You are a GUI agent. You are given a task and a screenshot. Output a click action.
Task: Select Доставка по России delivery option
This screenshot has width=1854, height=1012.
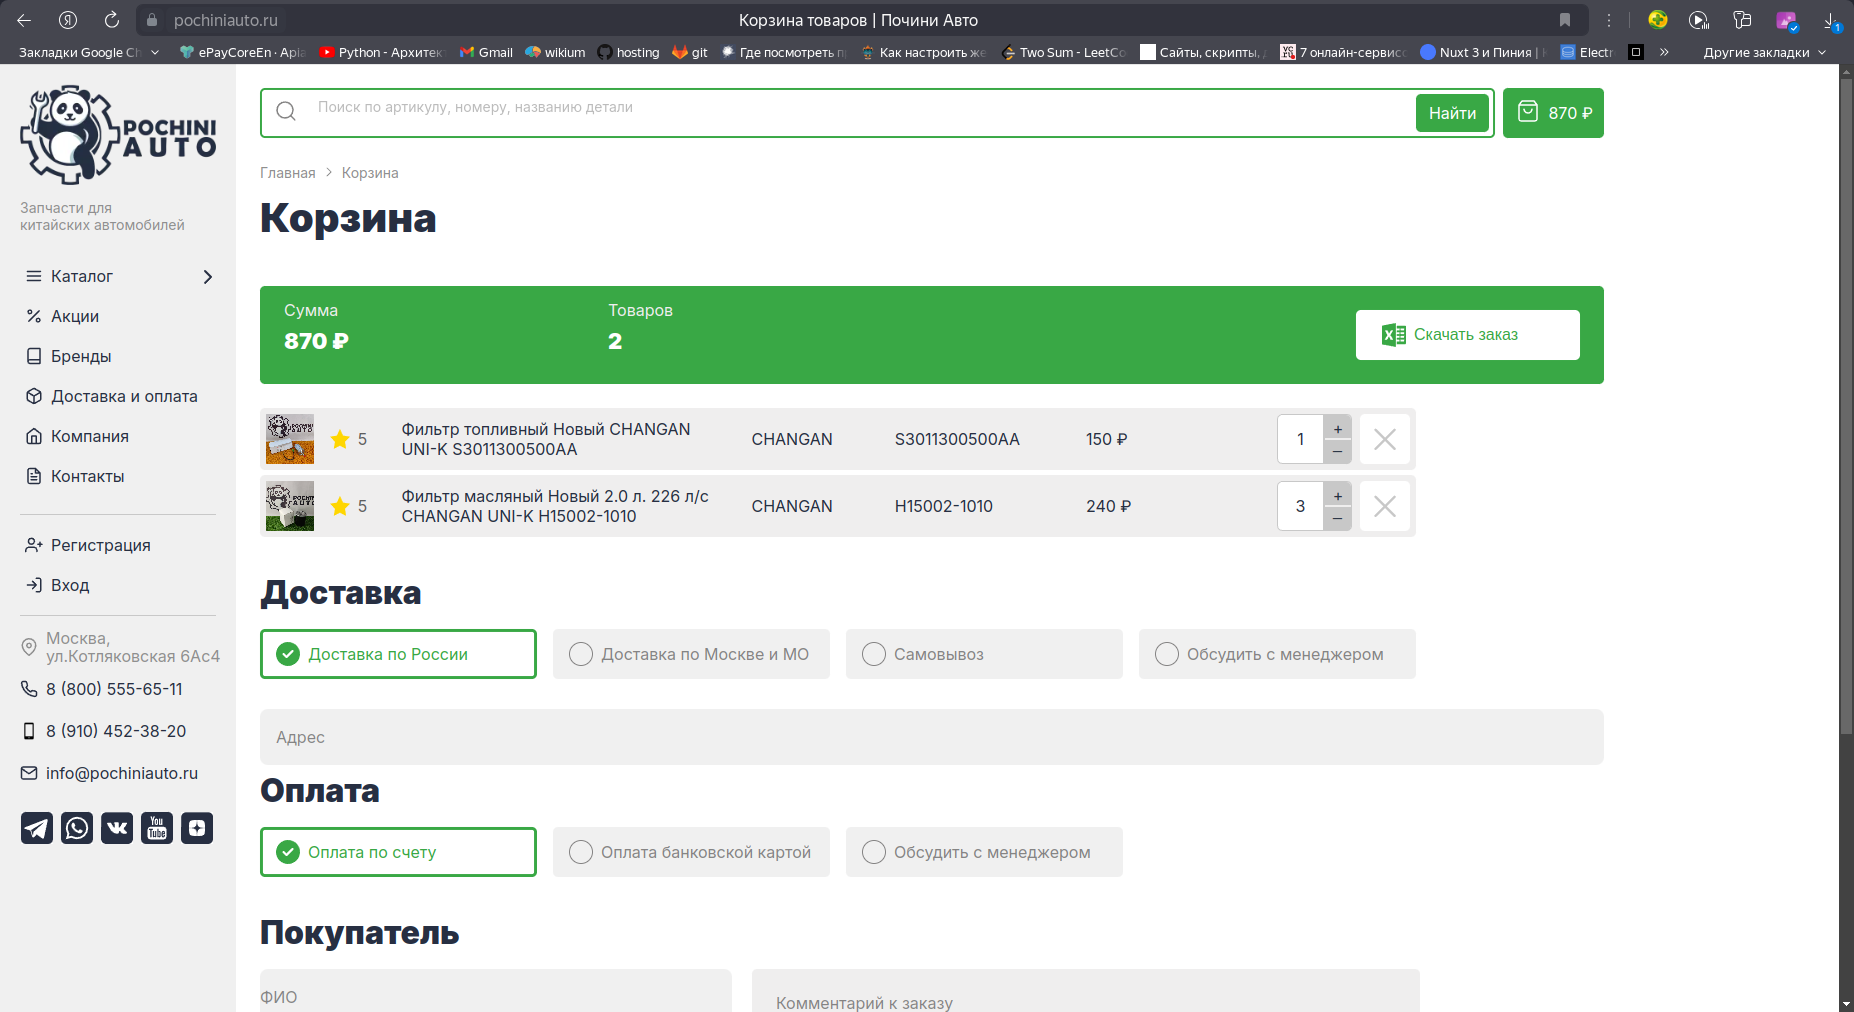pos(398,654)
